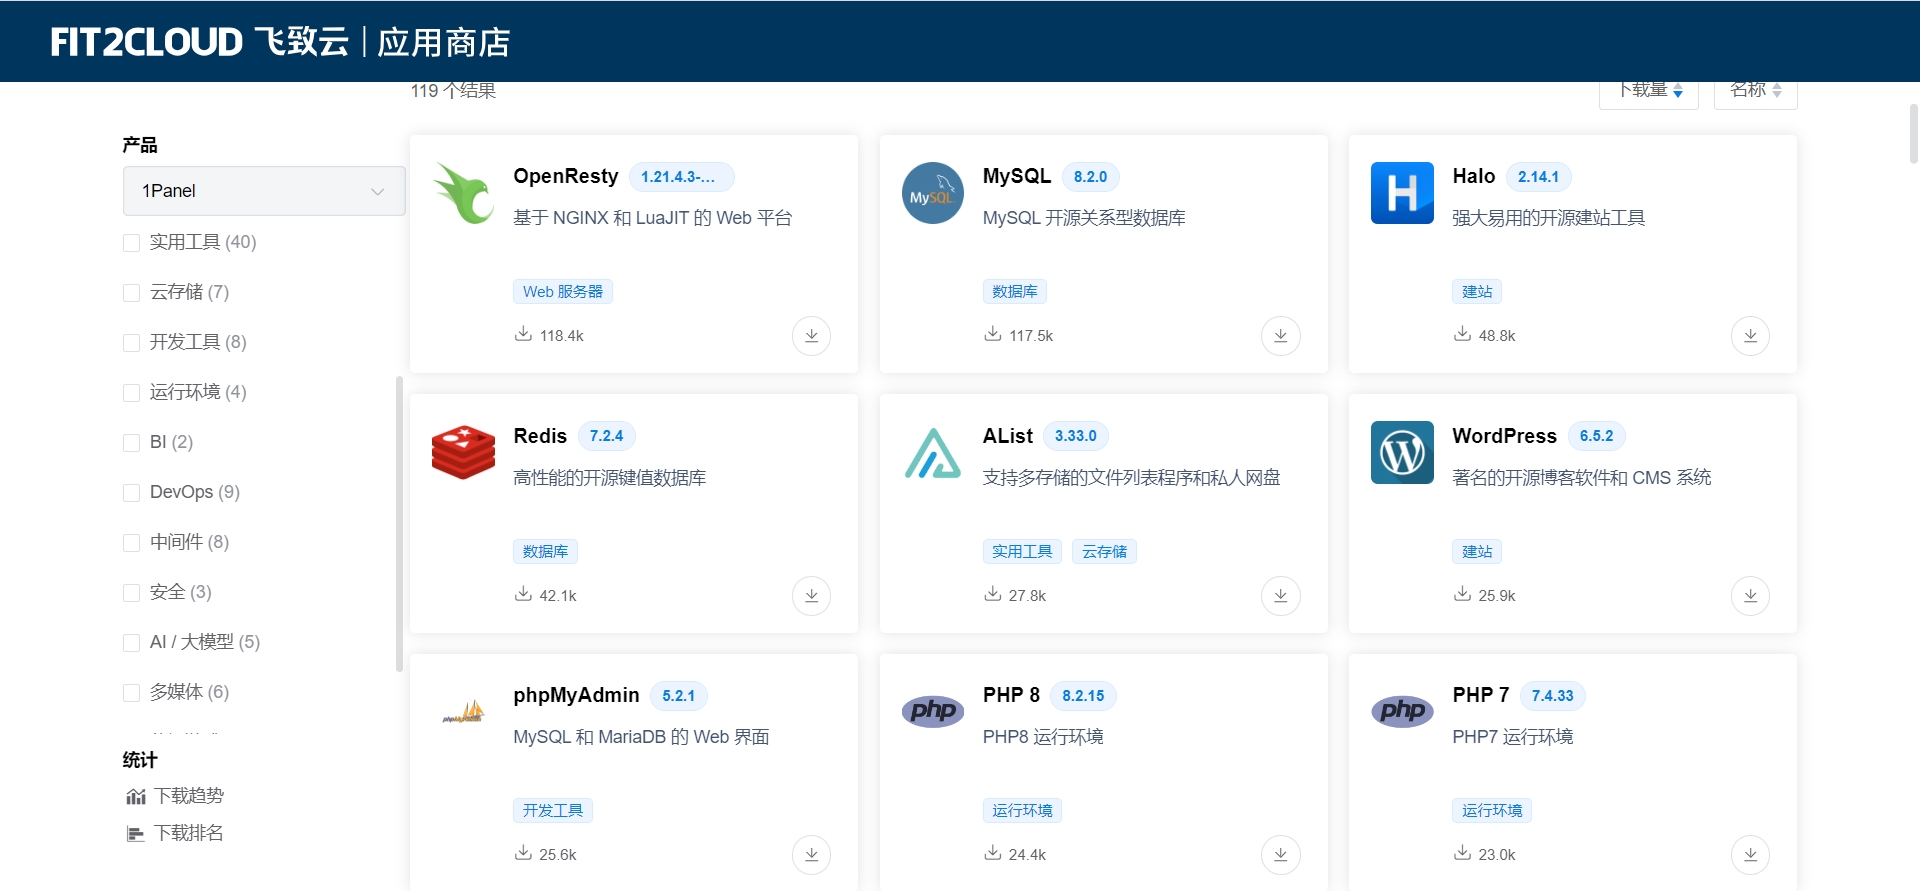1920x891 pixels.
Task: Download phpMyAdmin using its round download button
Action: tap(811, 855)
